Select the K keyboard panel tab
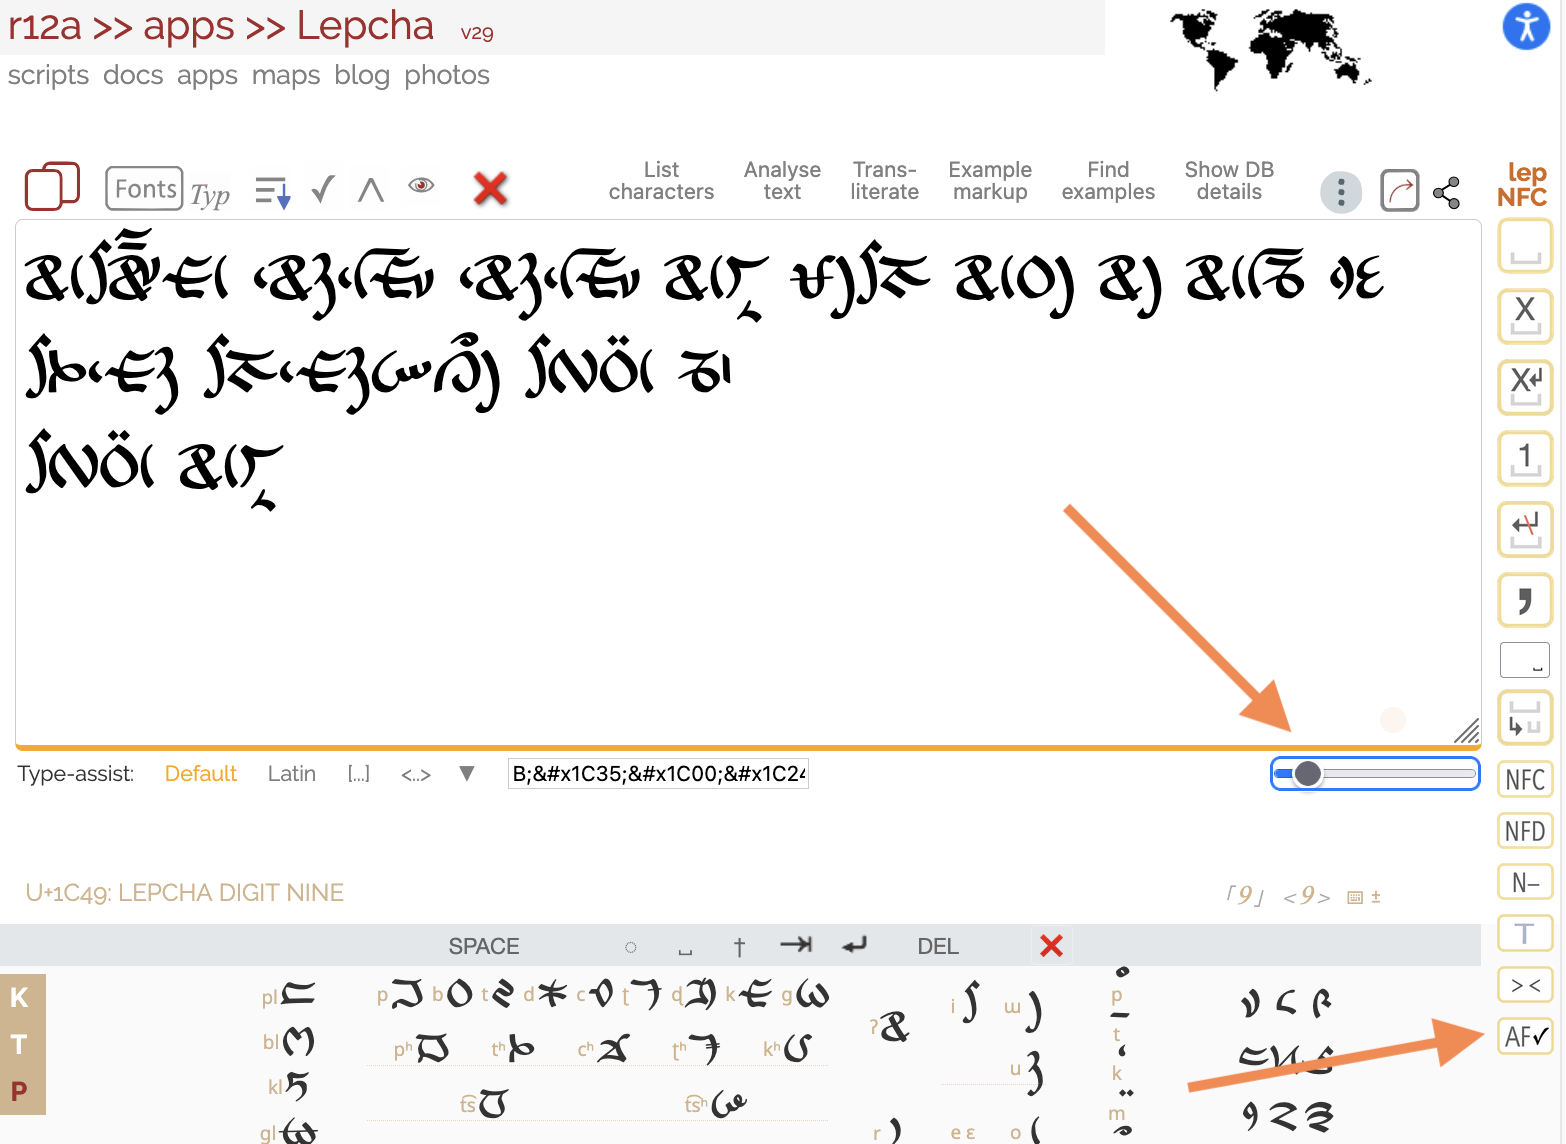The width and height of the screenshot is (1566, 1144). pos(19,997)
